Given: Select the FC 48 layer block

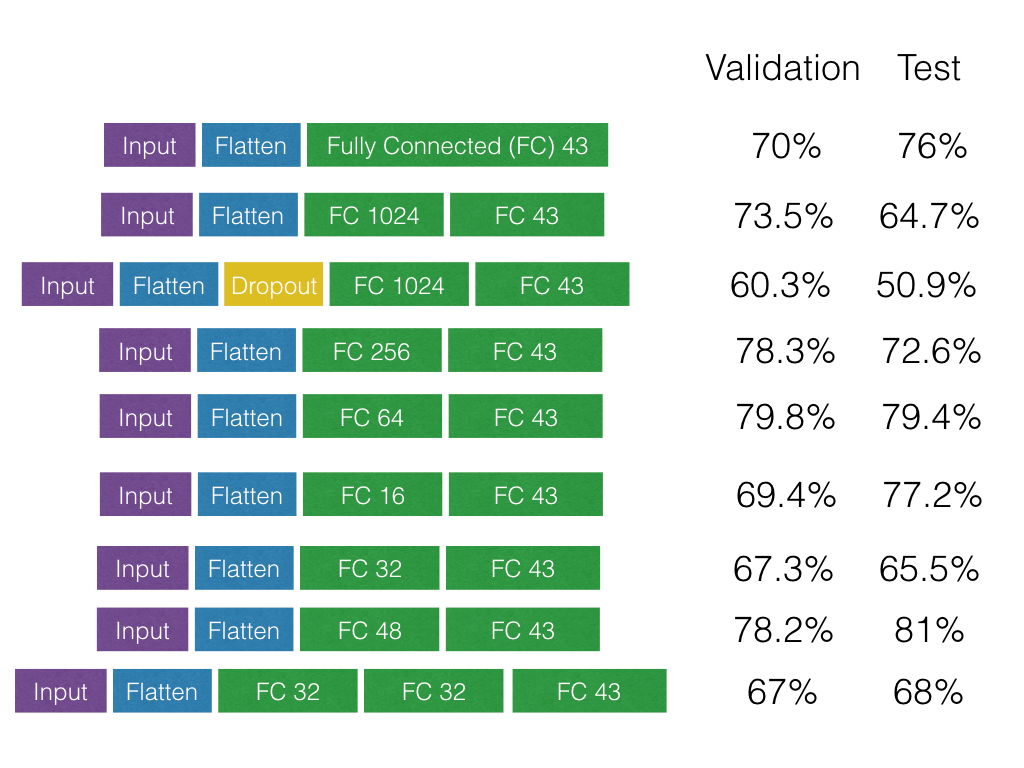Looking at the screenshot, I should tap(369, 631).
